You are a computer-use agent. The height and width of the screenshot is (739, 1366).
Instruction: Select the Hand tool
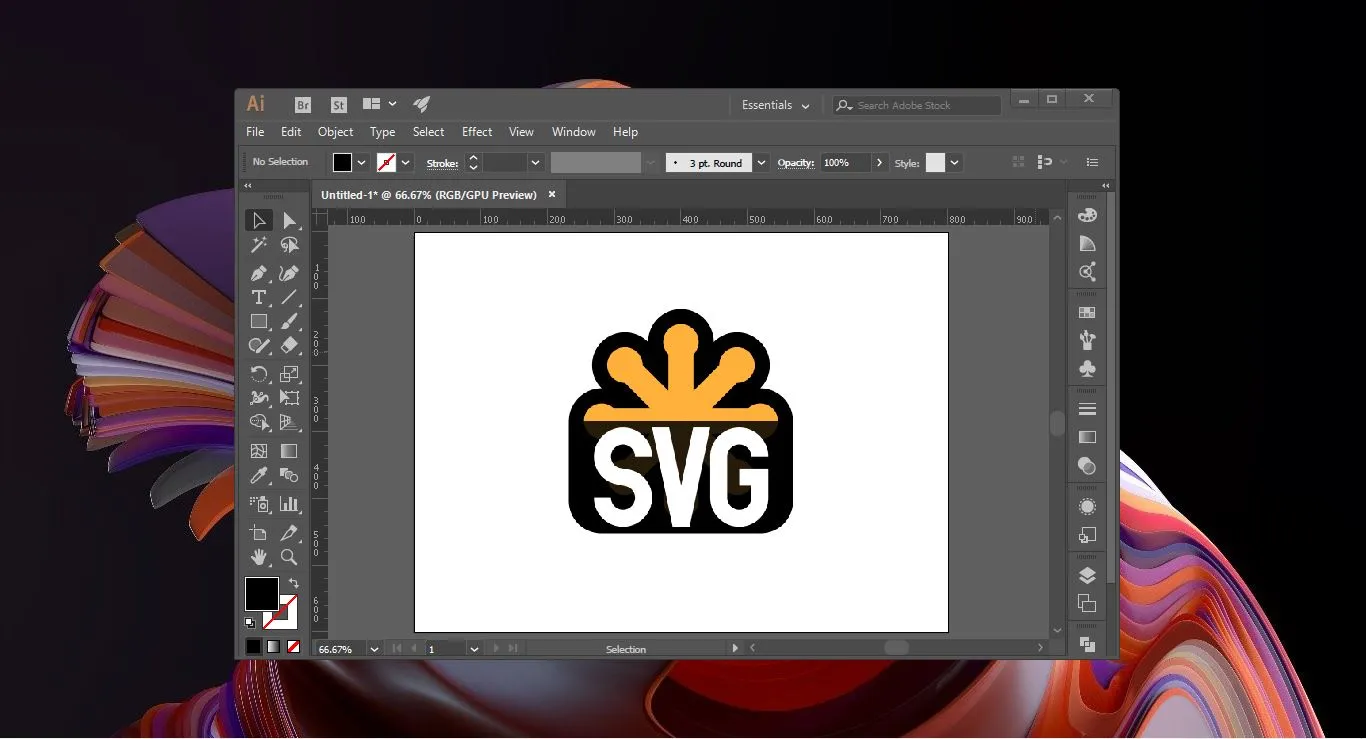259,557
